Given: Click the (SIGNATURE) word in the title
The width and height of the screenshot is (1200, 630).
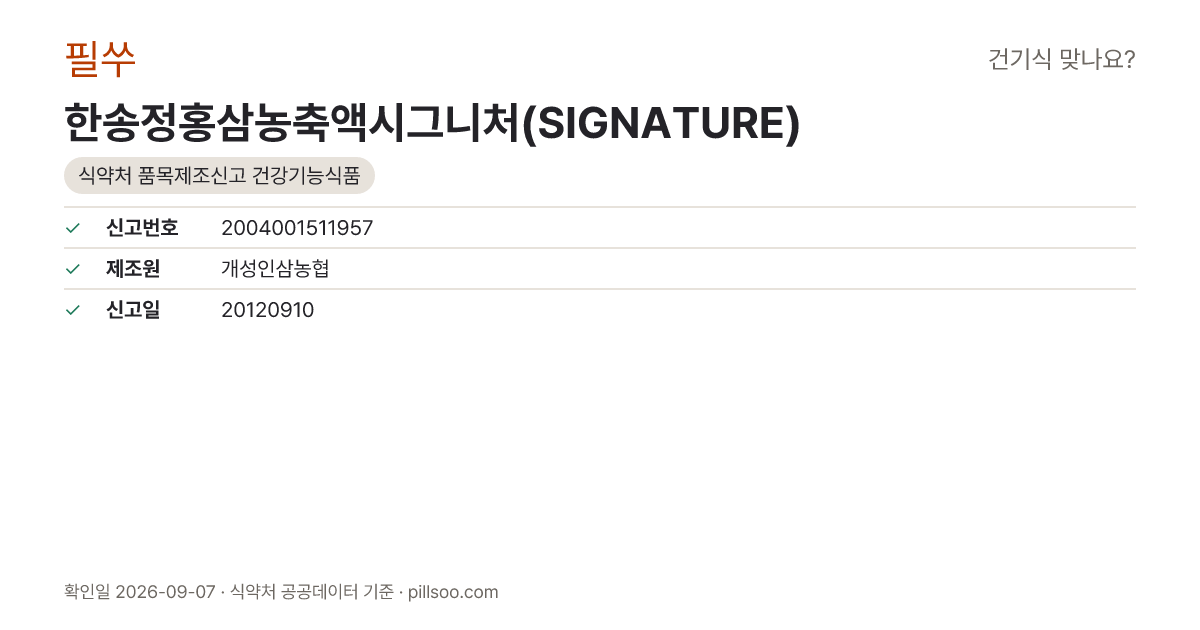Looking at the screenshot, I should [662, 124].
